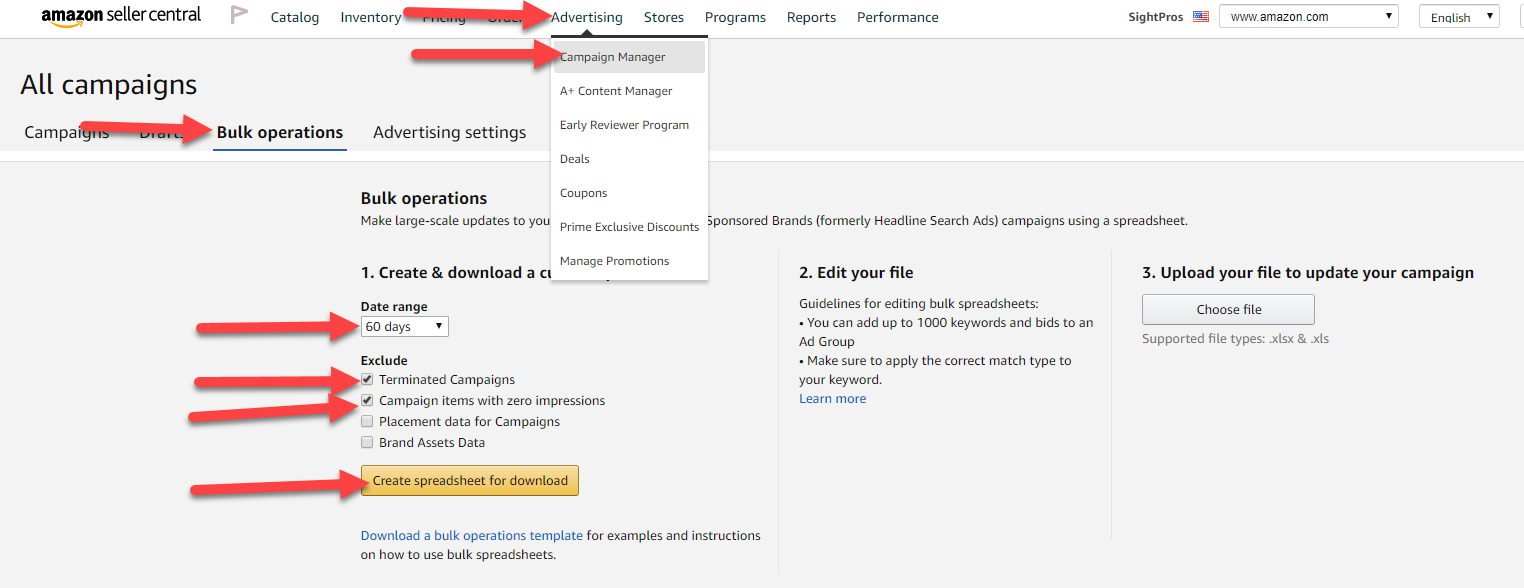The height and width of the screenshot is (588, 1524).
Task: Click the US flag icon near SightPros
Action: (1201, 17)
